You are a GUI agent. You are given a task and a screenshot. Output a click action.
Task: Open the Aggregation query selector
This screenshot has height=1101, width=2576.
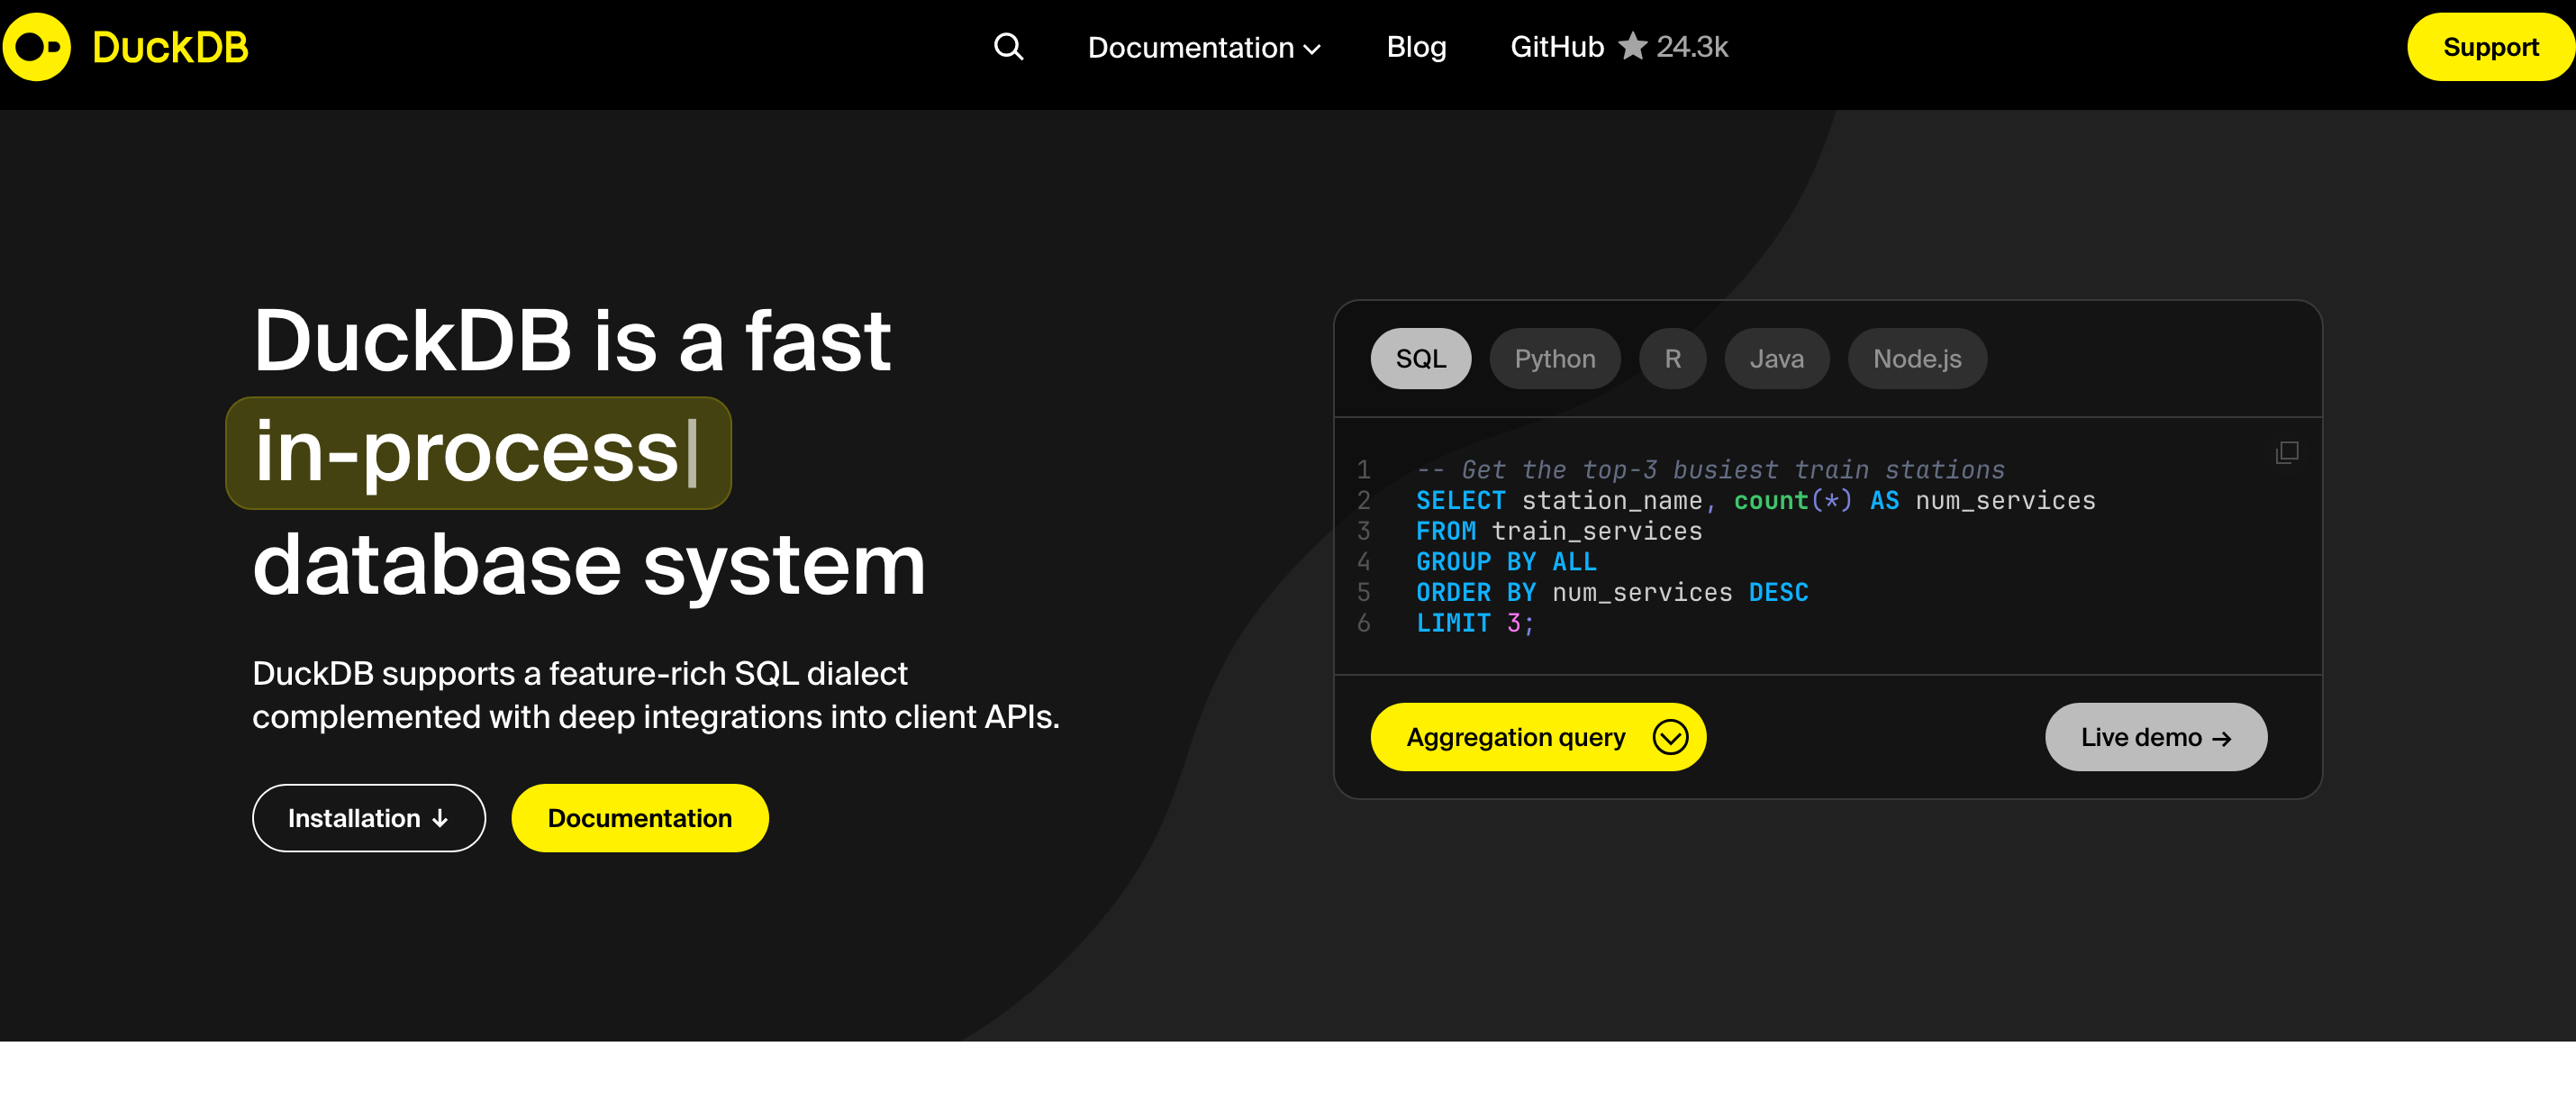point(1538,737)
